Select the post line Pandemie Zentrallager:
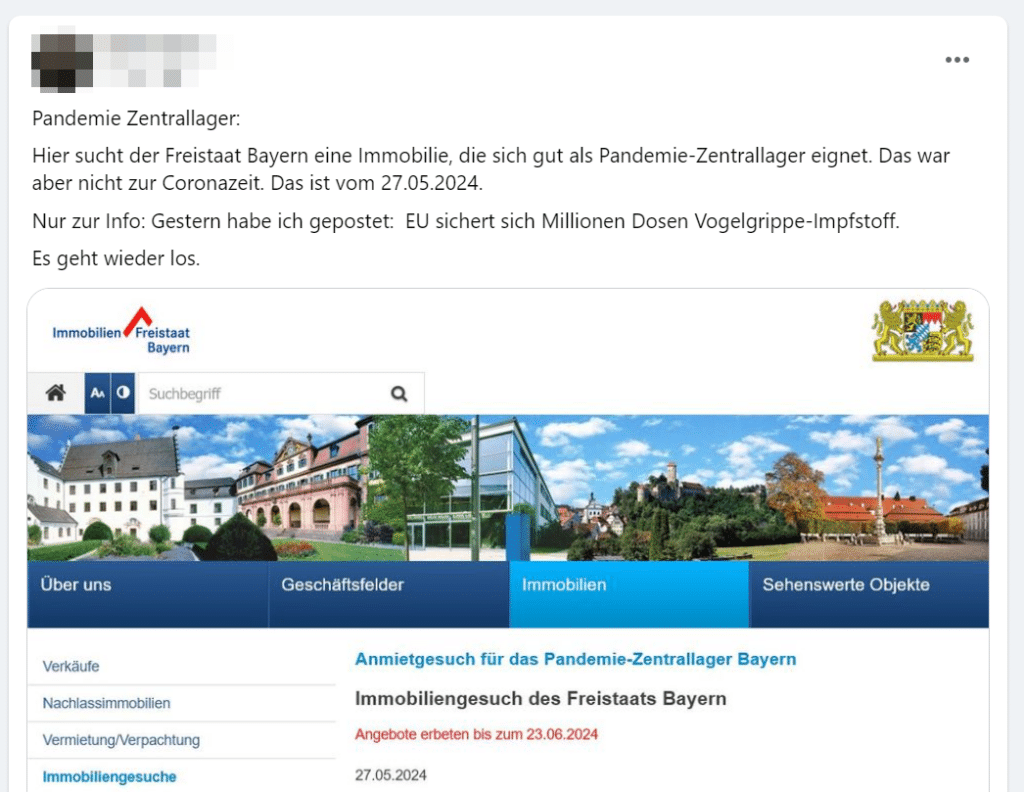Image resolution: width=1024 pixels, height=792 pixels. tap(136, 119)
